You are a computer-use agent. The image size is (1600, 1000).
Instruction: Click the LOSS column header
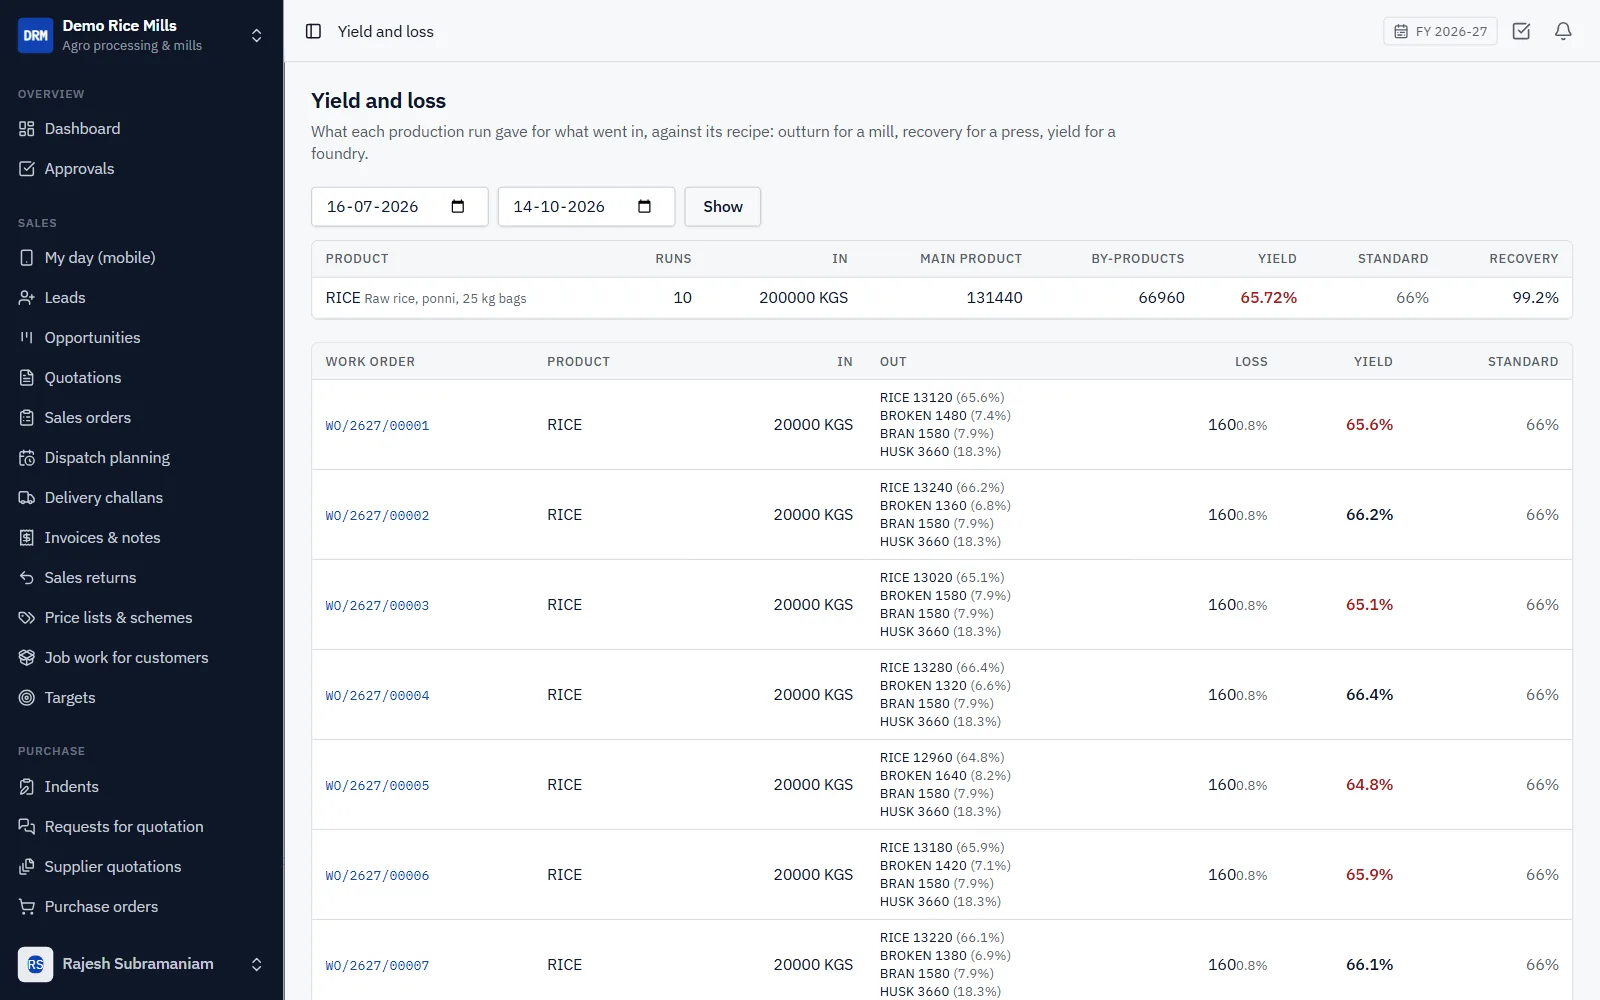click(x=1251, y=362)
